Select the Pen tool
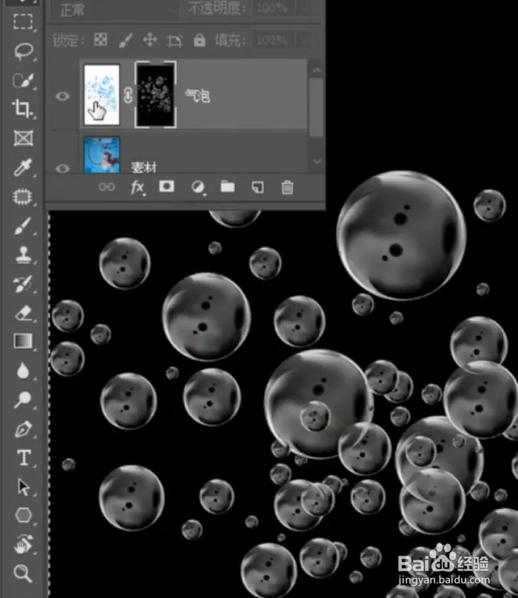Screen dimensions: 518x598 click(x=23, y=429)
